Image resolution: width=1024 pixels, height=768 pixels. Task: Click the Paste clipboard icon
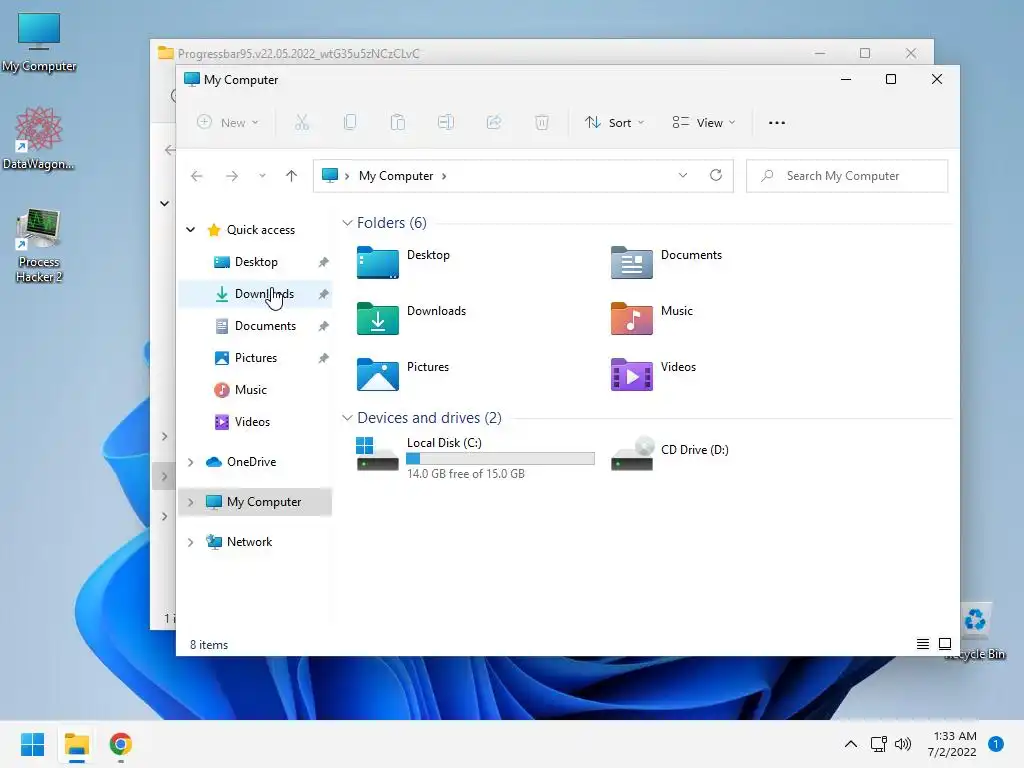[397, 122]
